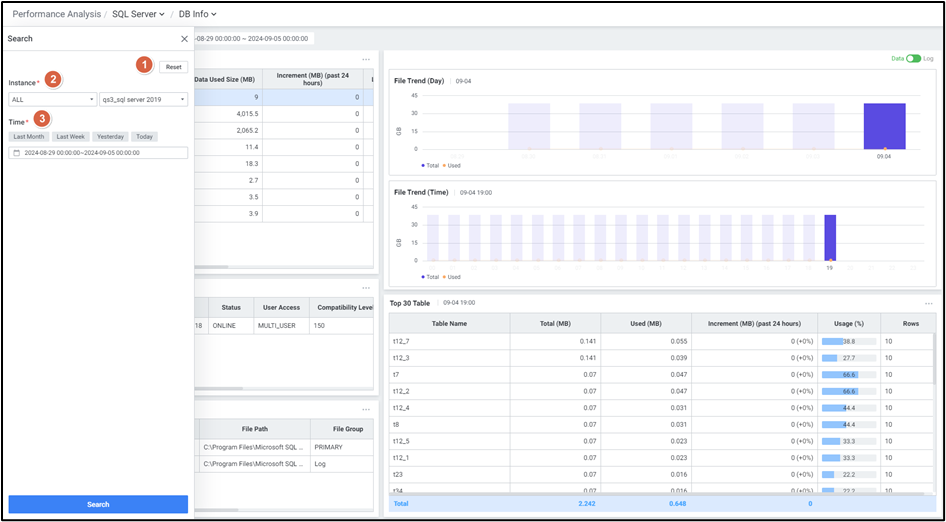
Task: Switch the Data/Log toggle
Action: 912,59
